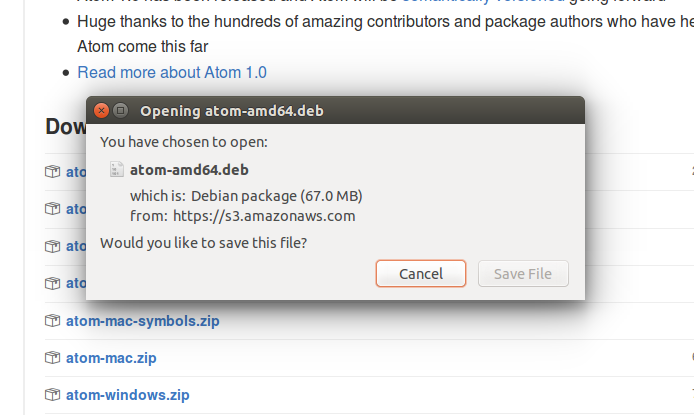Click the fourth download row package icon
Viewport: 694px width, 415px height.
(52, 283)
